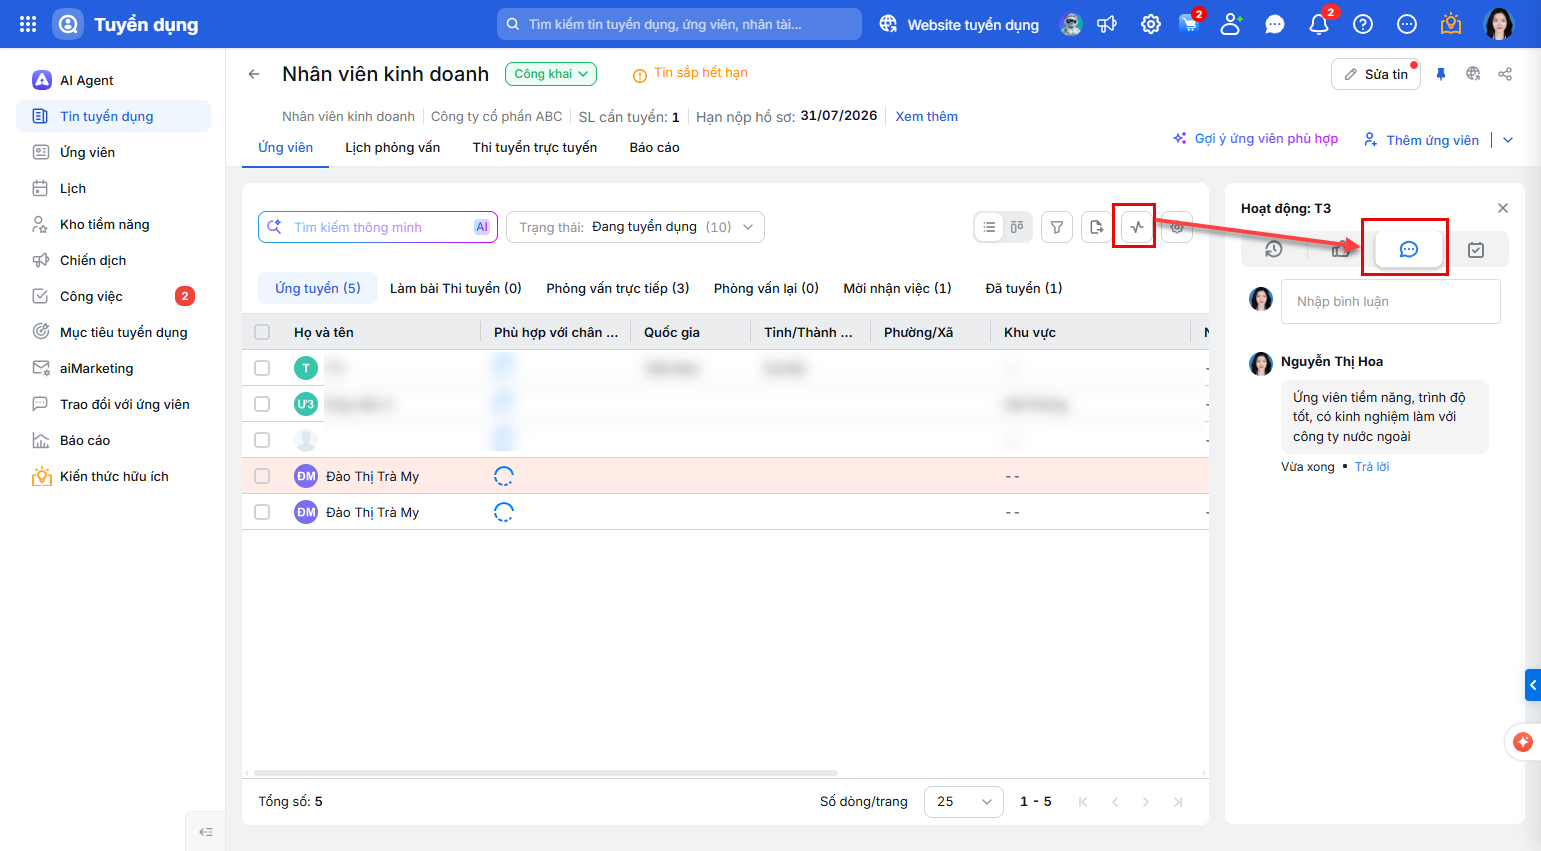Click Xem thêm link
Viewport: 1541px width, 851px height.
click(926, 116)
